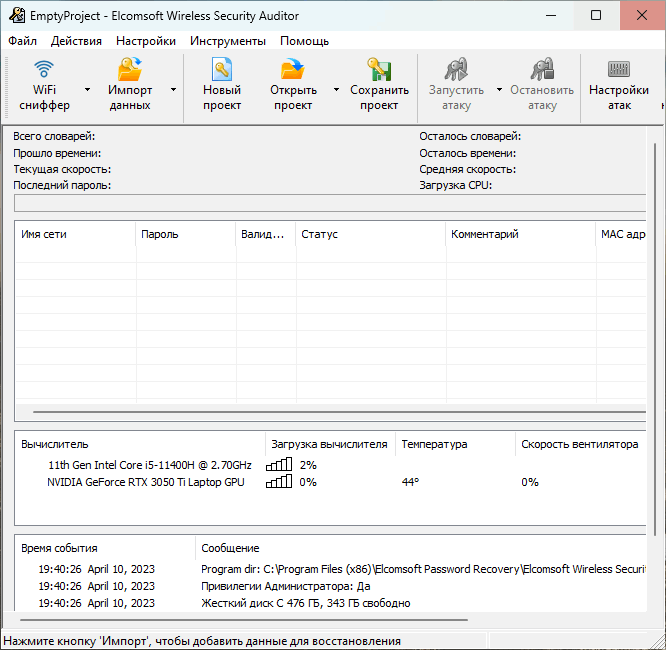Image resolution: width=666 pixels, height=650 pixels.
Task: Expand the Открыть проект dropdown arrow
Action: click(336, 89)
